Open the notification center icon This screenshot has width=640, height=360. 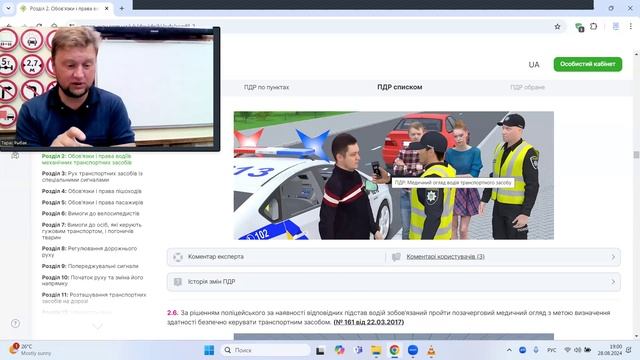[x=629, y=350]
